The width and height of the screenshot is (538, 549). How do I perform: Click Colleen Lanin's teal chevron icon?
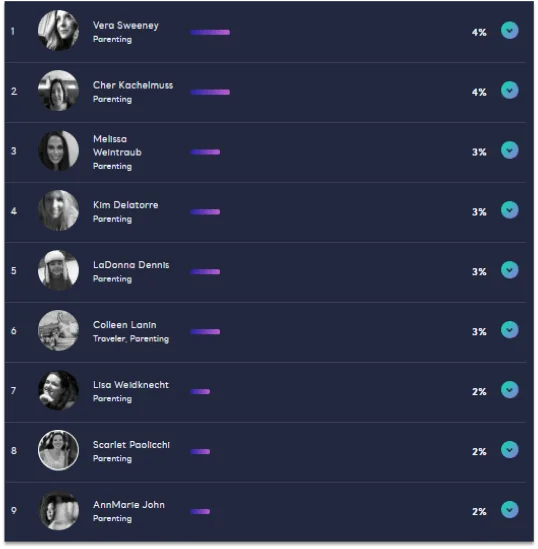pos(509,330)
